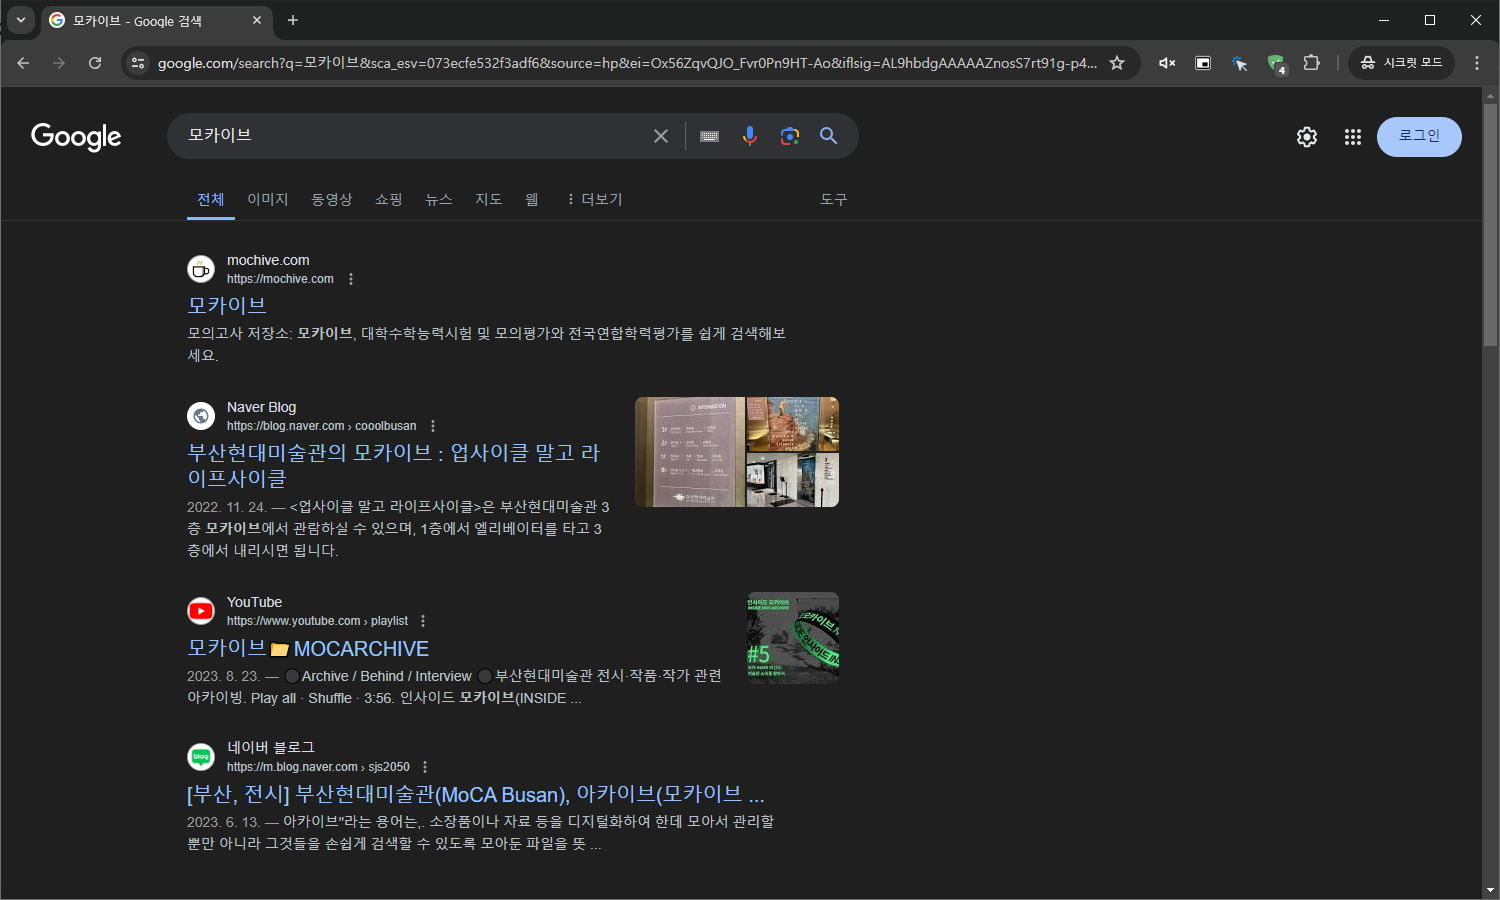Click the Google logo
The image size is (1500, 900).
[x=76, y=137]
